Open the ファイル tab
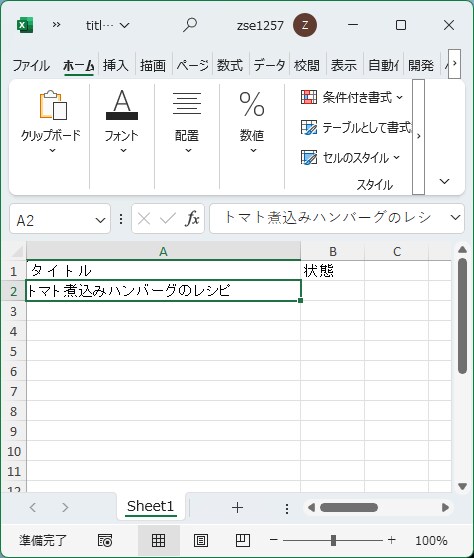The height and width of the screenshot is (558, 474). pyautogui.click(x=31, y=65)
